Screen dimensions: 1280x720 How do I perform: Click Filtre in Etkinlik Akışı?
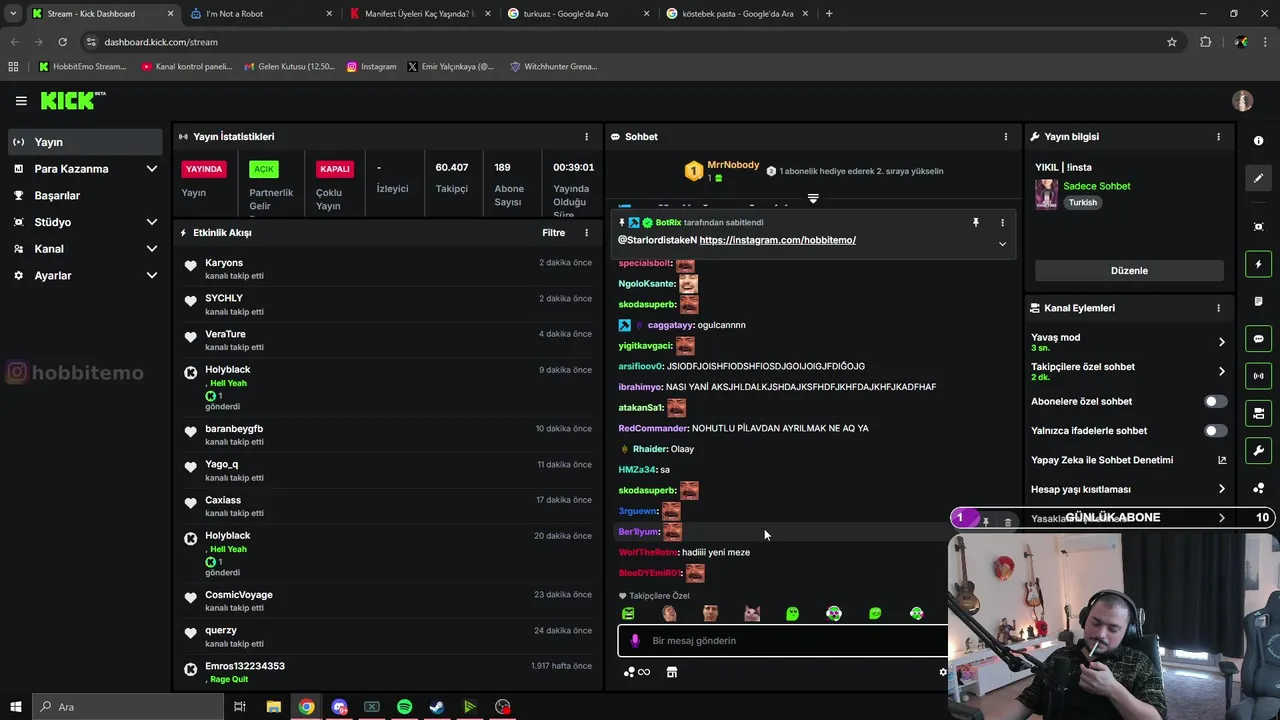[x=554, y=233]
